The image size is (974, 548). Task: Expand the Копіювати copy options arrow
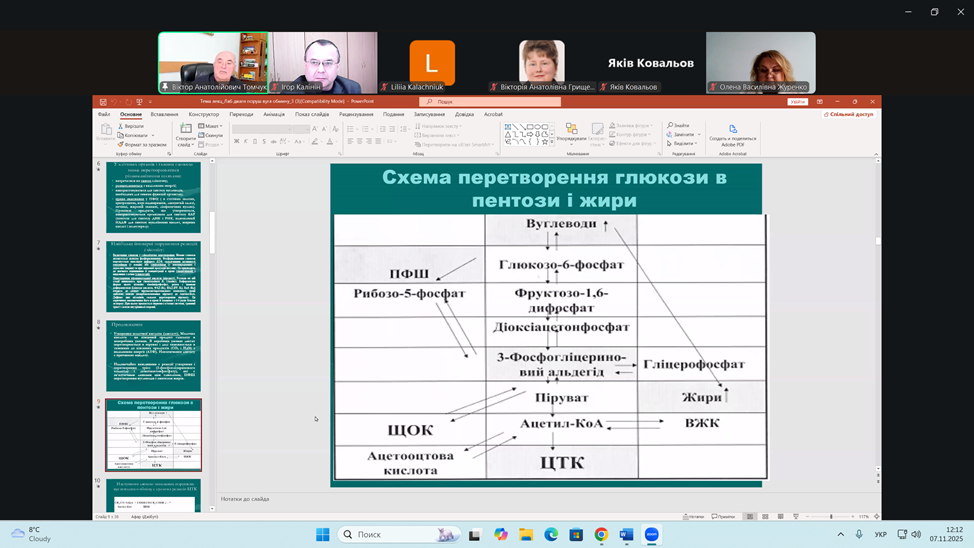point(153,135)
